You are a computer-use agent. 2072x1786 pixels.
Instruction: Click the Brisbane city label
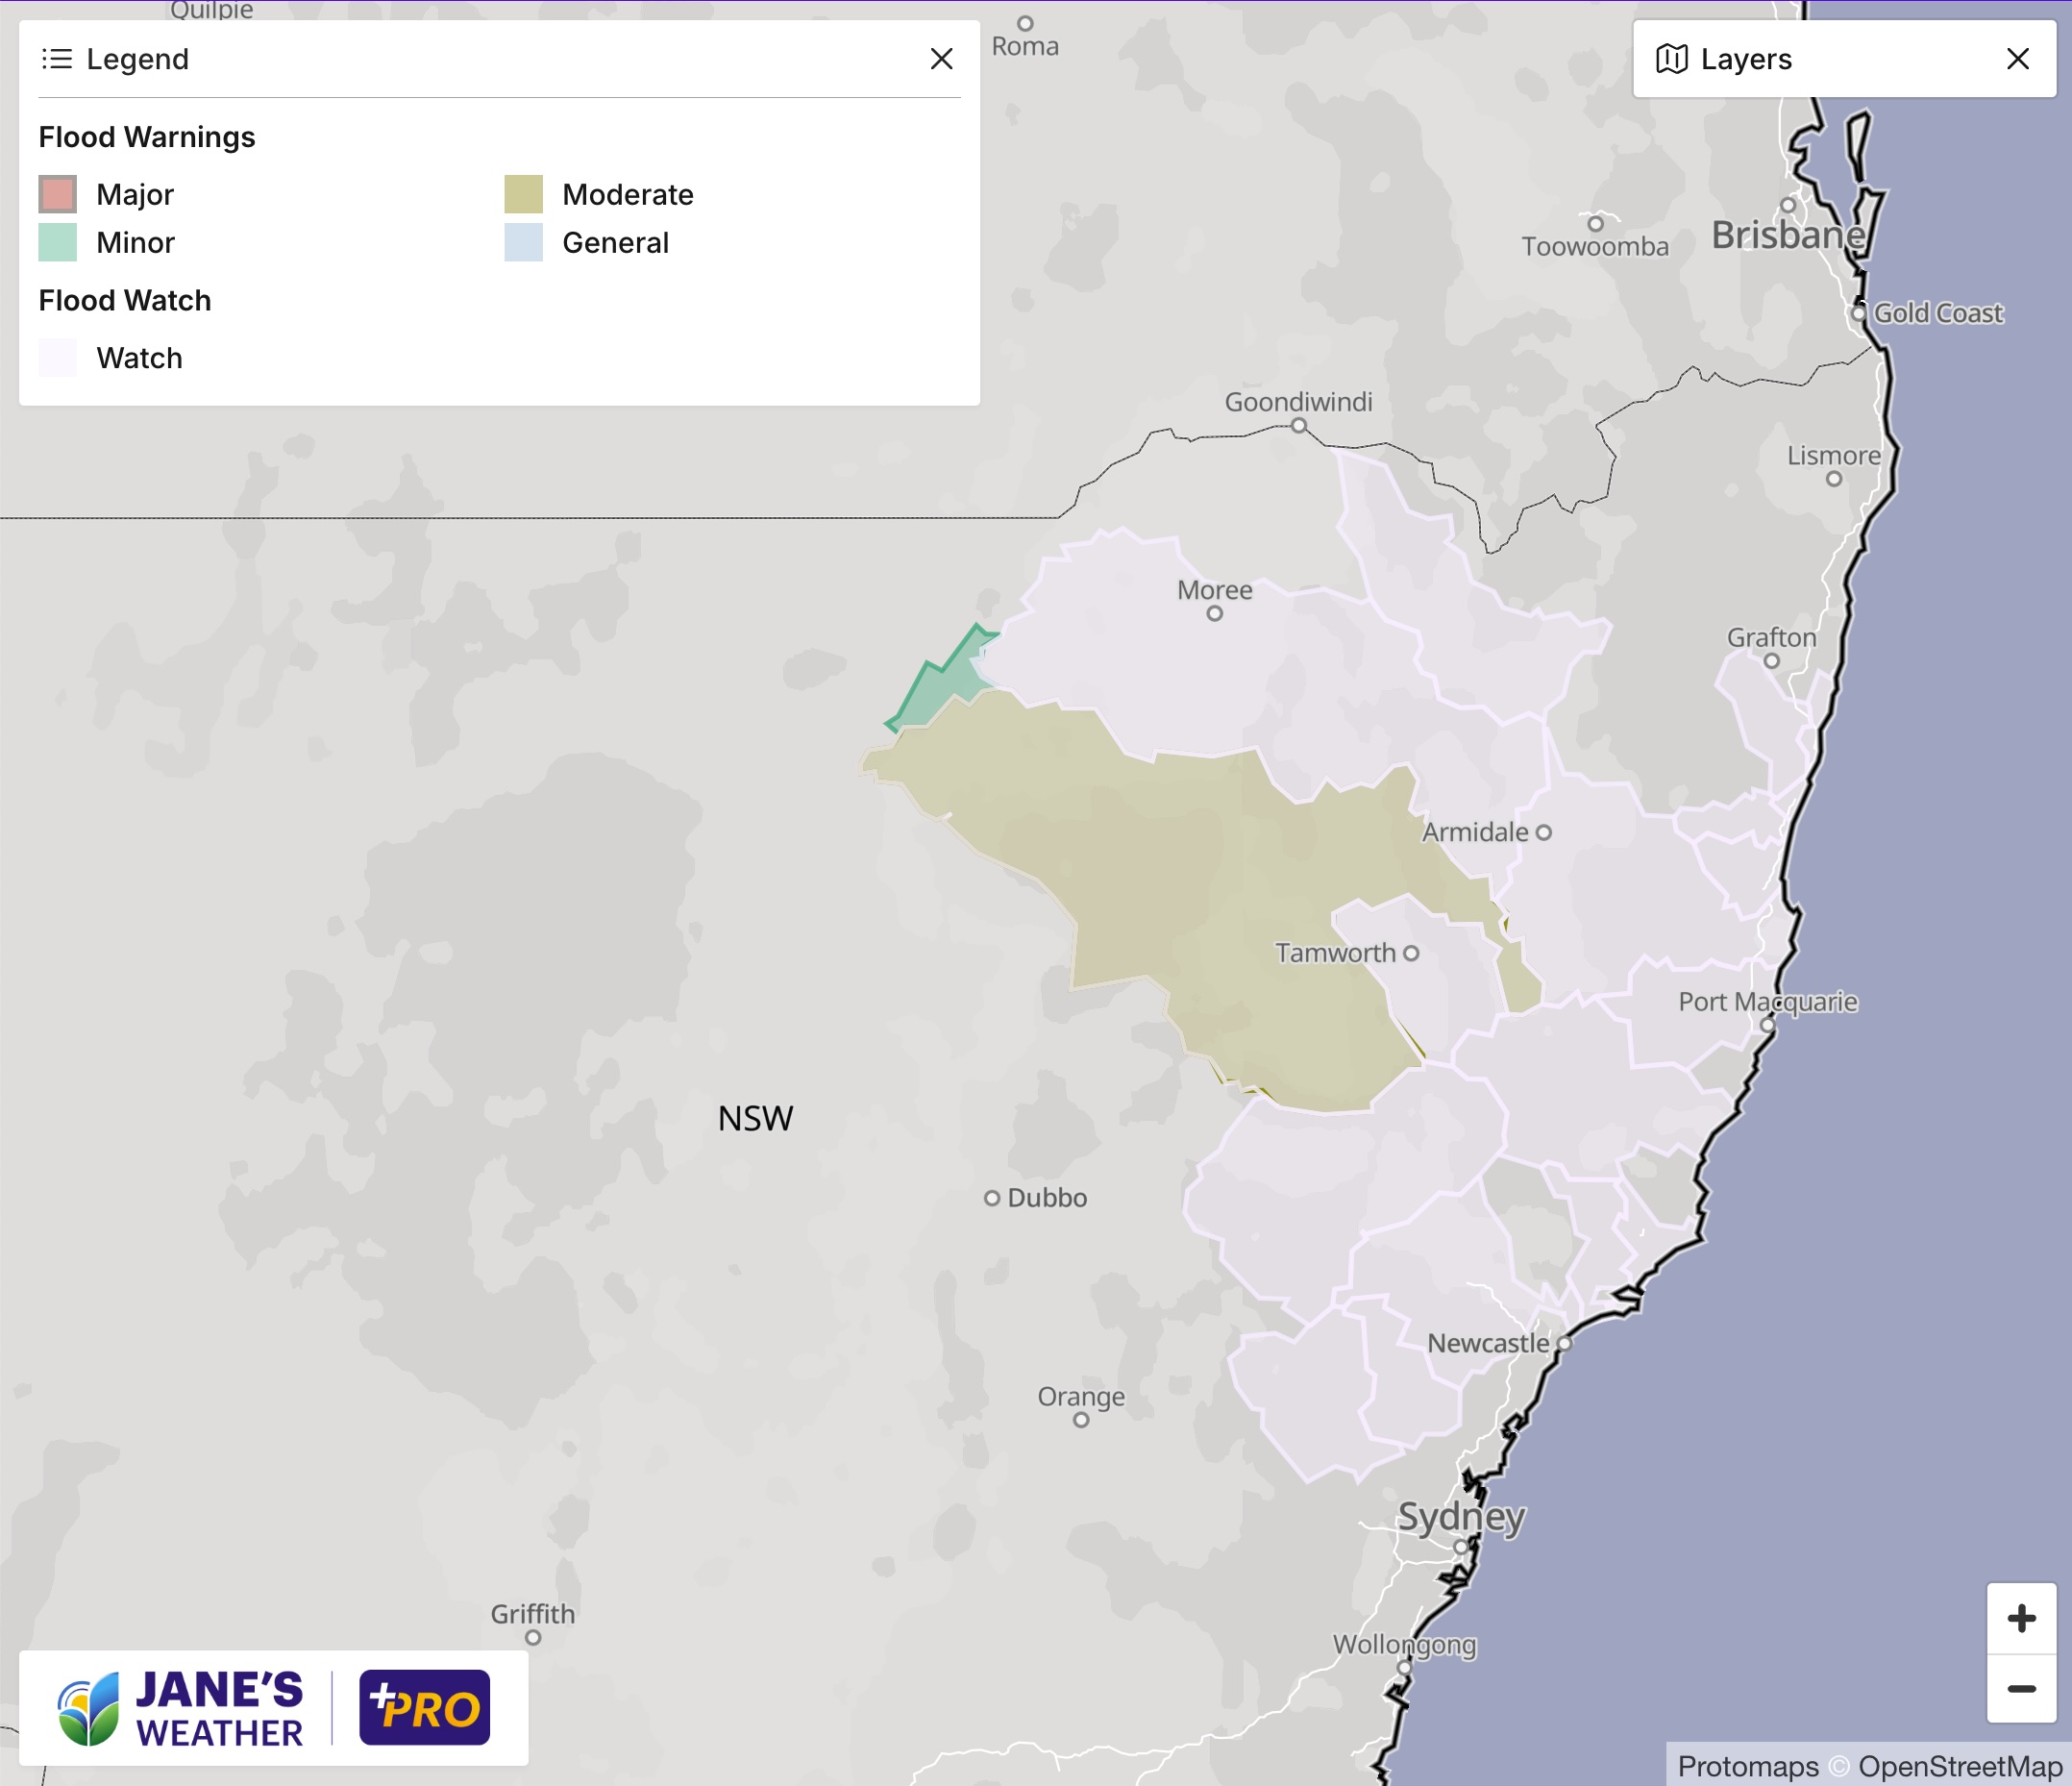[x=1788, y=235]
